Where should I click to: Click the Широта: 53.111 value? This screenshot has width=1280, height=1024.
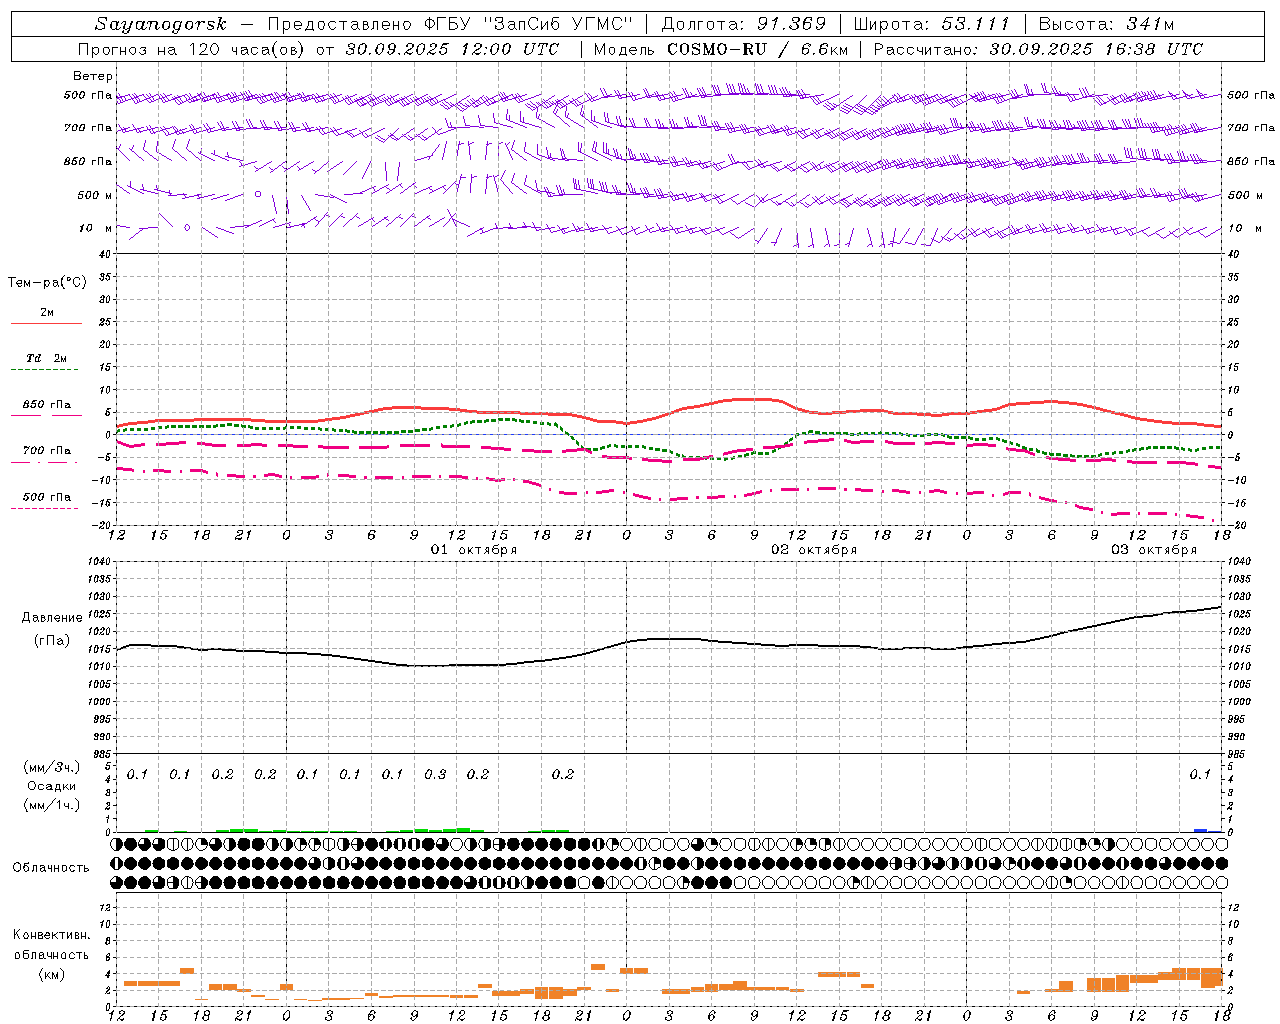[x=932, y=24]
